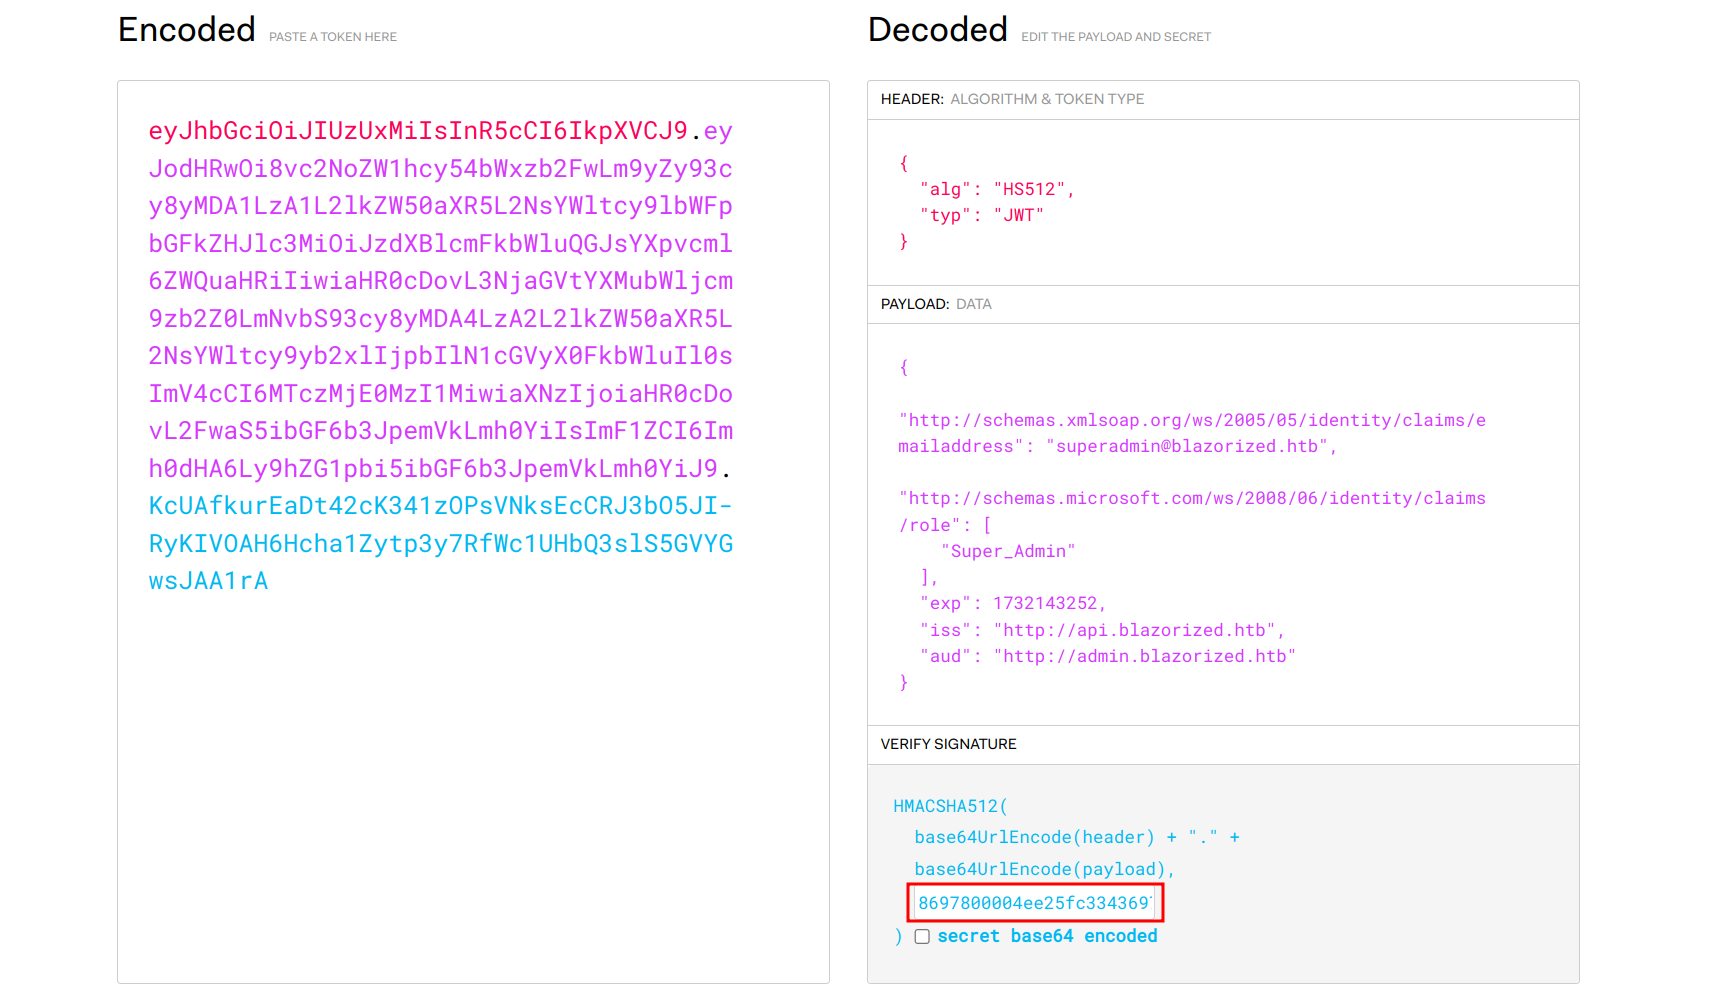The image size is (1723, 996).
Task: Click the HMACSHA512( function text
Action: click(x=950, y=806)
